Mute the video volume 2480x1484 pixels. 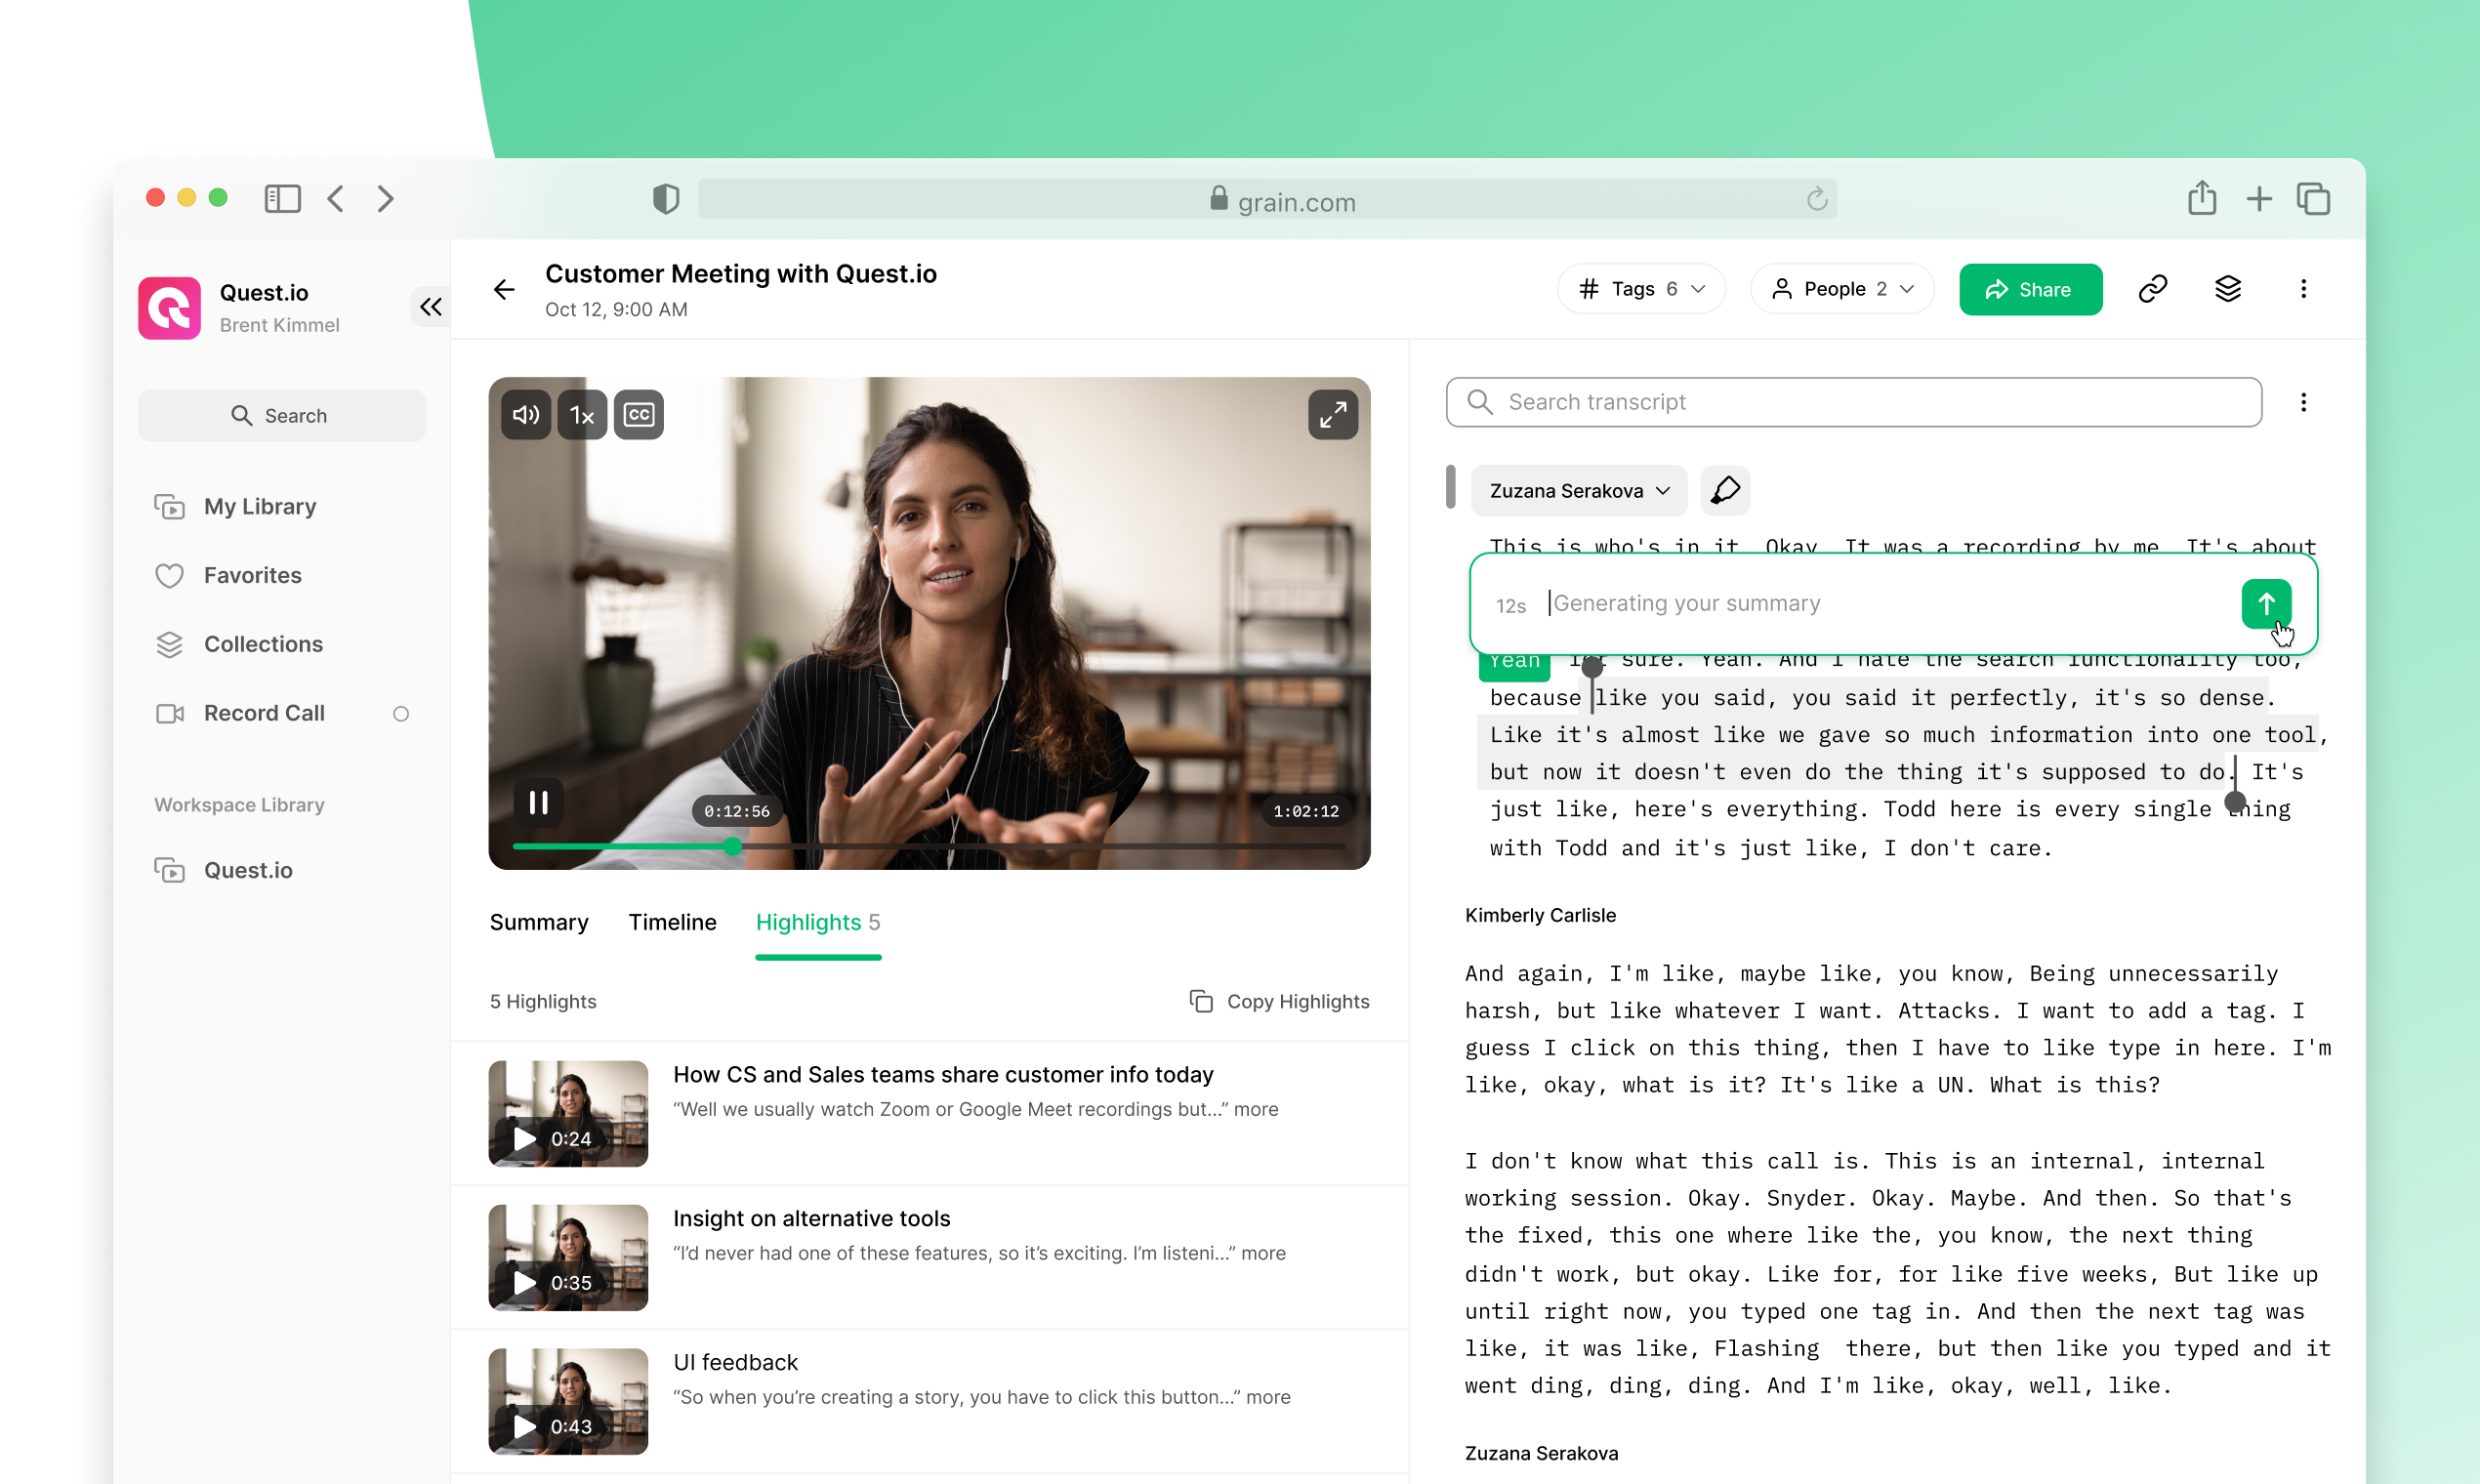526,415
